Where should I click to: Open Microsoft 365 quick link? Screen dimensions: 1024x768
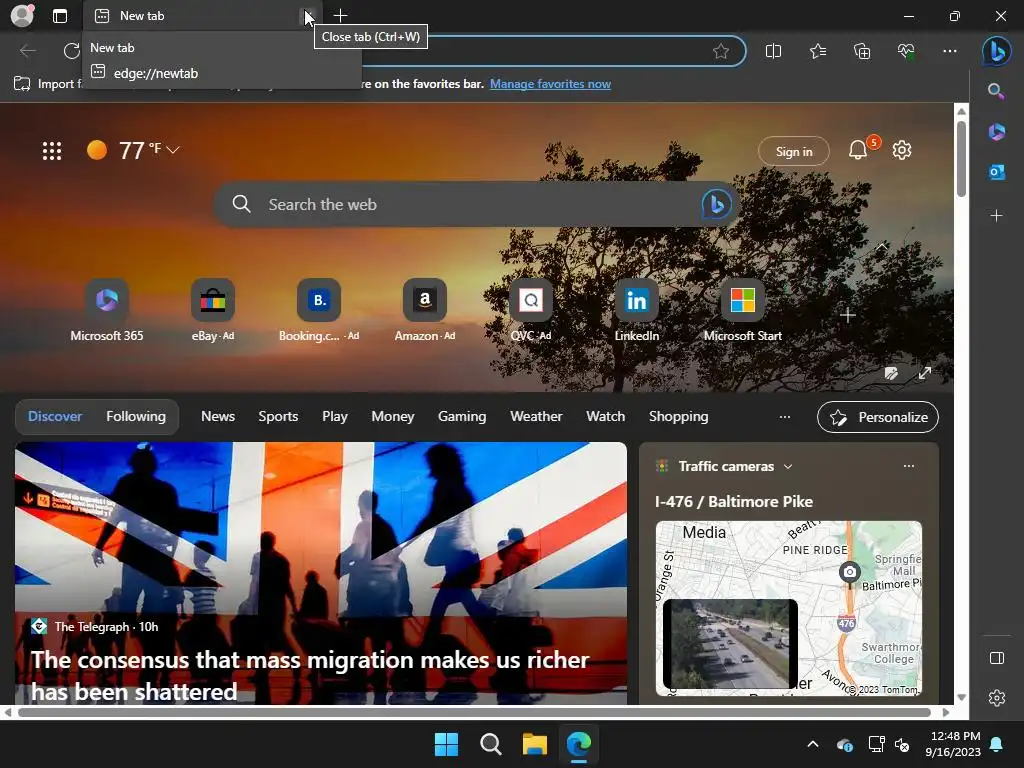pyautogui.click(x=107, y=311)
